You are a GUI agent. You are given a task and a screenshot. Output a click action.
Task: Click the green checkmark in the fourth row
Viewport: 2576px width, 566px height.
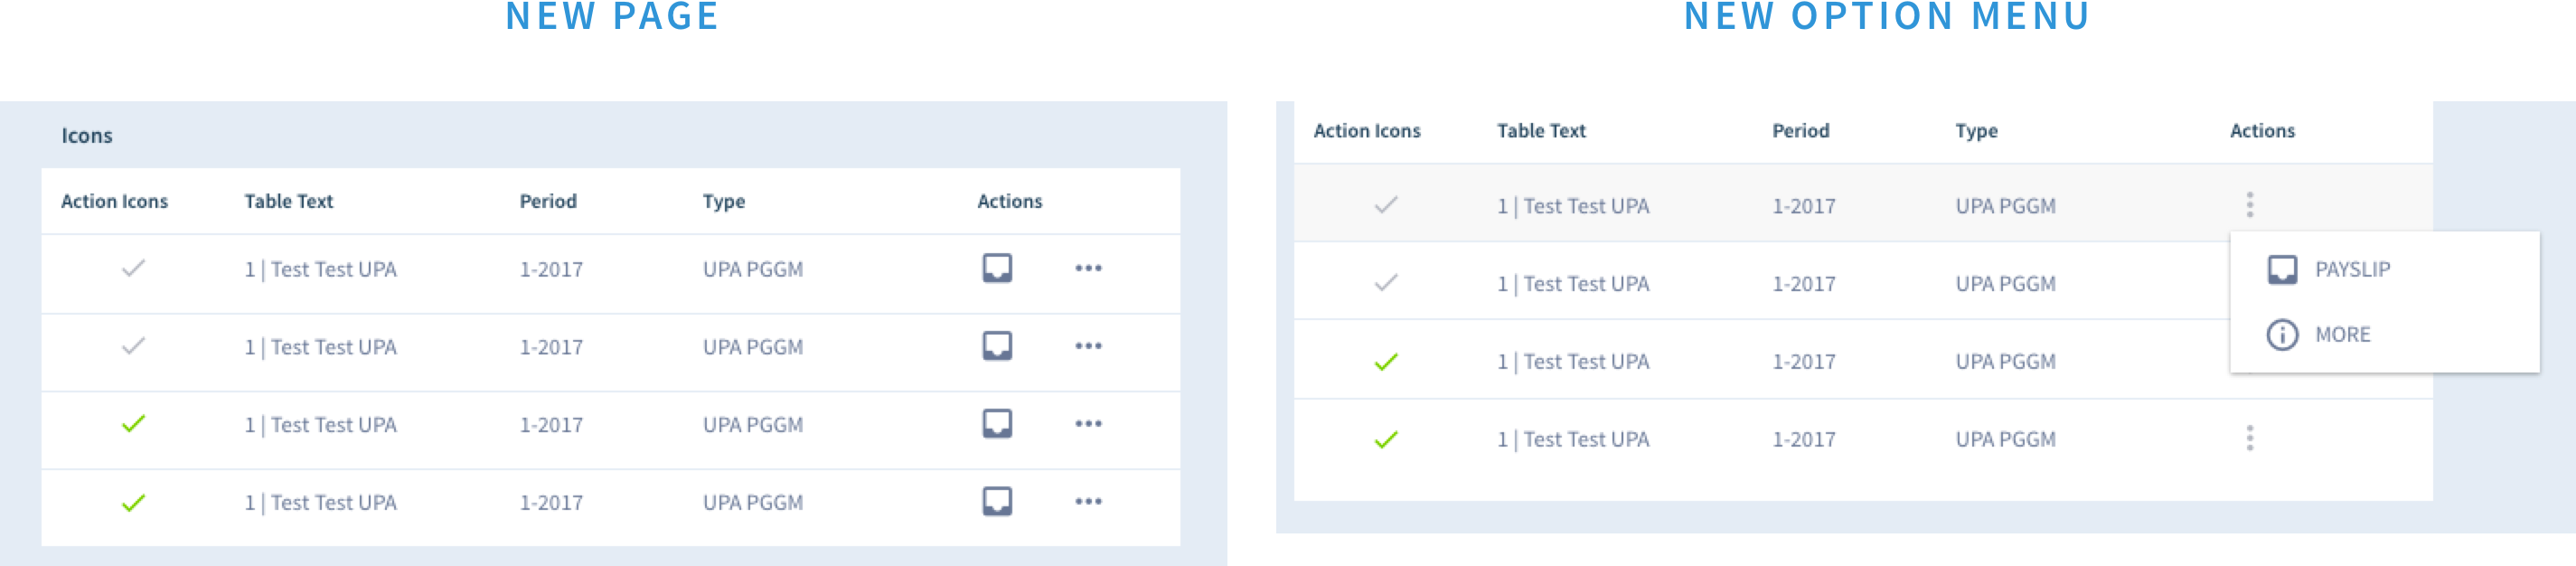click(132, 503)
